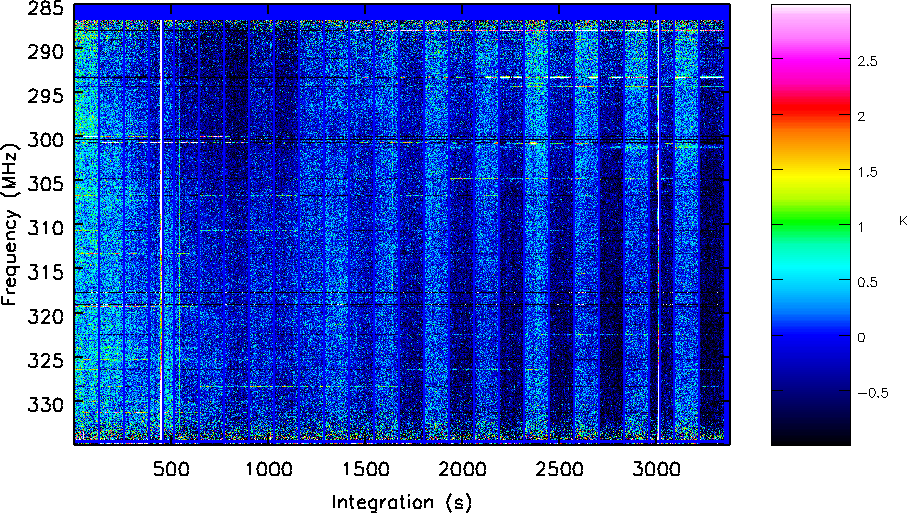
Task: Click the 0.5 colorbar tick label
Action: pos(867,282)
